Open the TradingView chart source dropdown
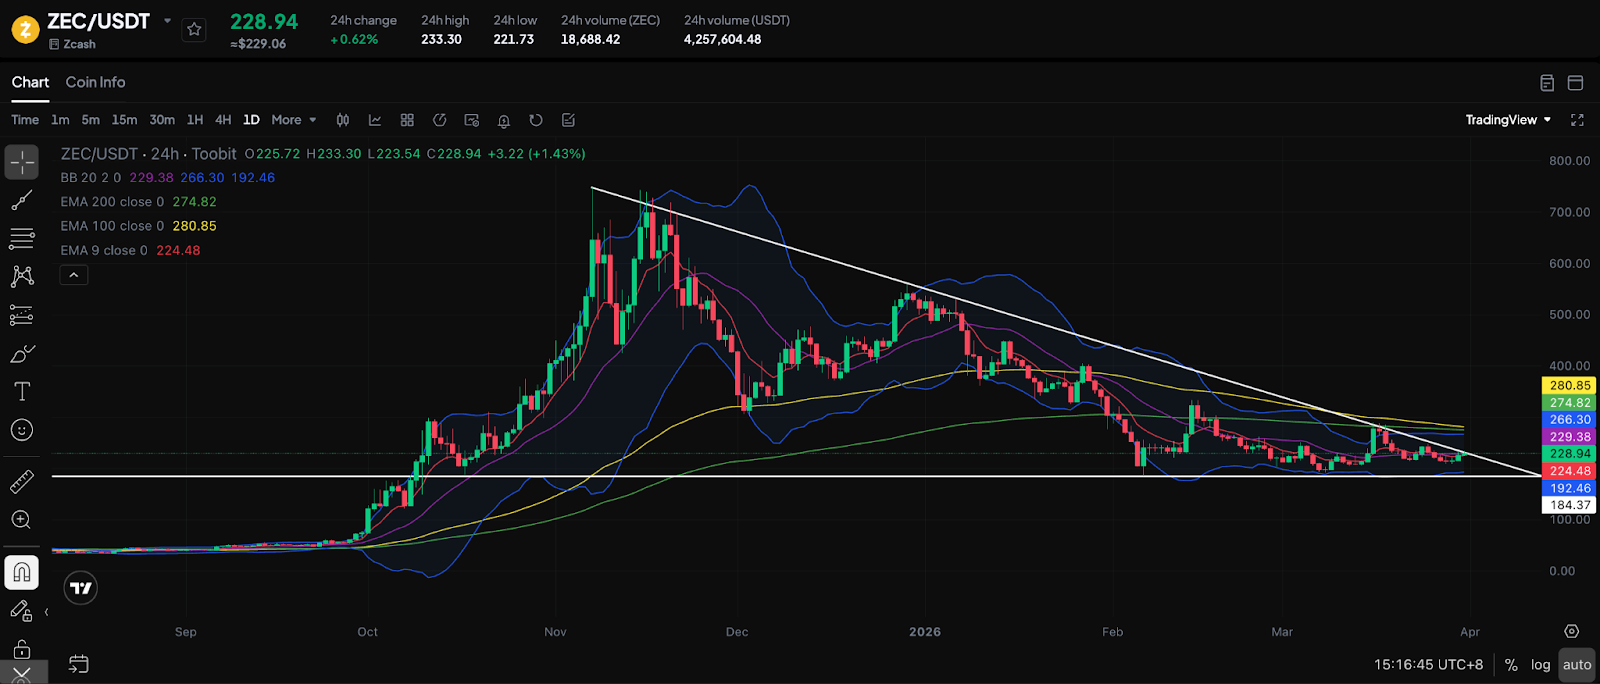Image resolution: width=1600 pixels, height=684 pixels. [1508, 120]
